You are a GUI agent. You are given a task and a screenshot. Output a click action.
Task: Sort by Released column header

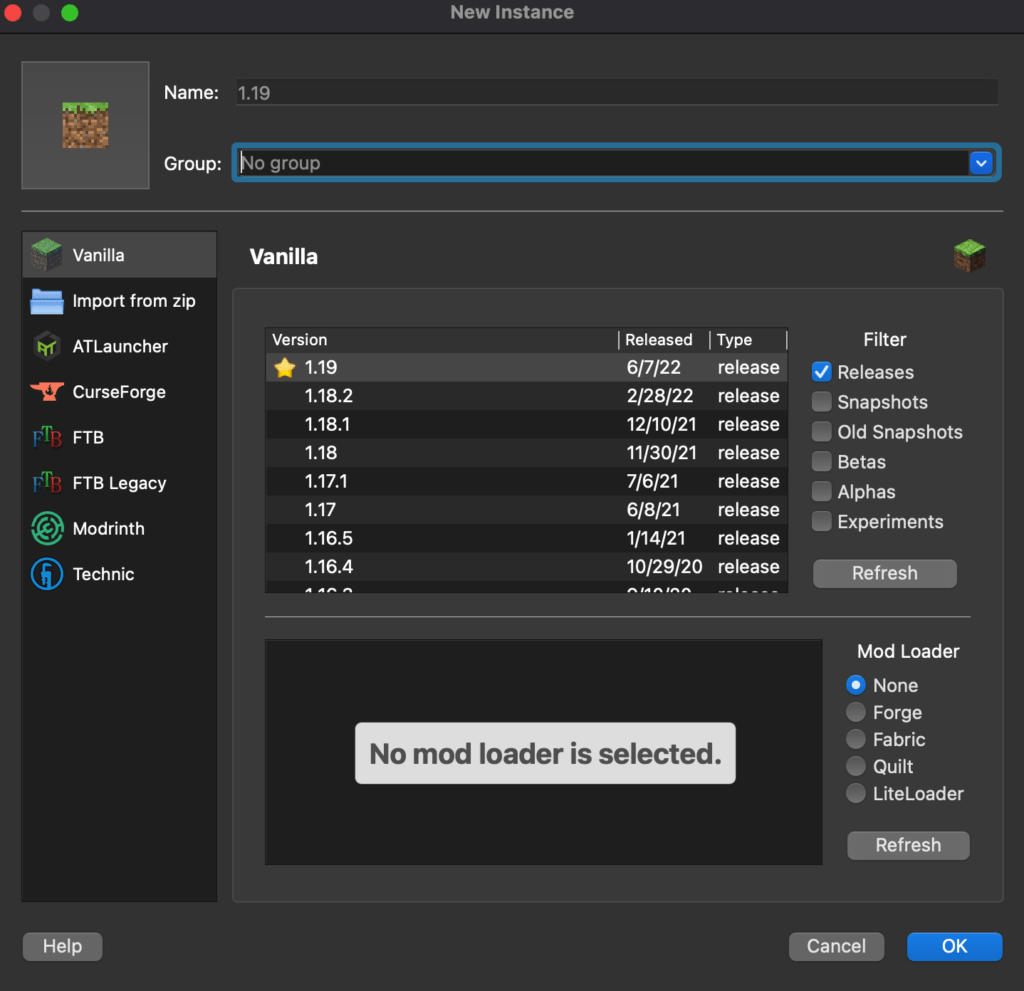pos(664,340)
